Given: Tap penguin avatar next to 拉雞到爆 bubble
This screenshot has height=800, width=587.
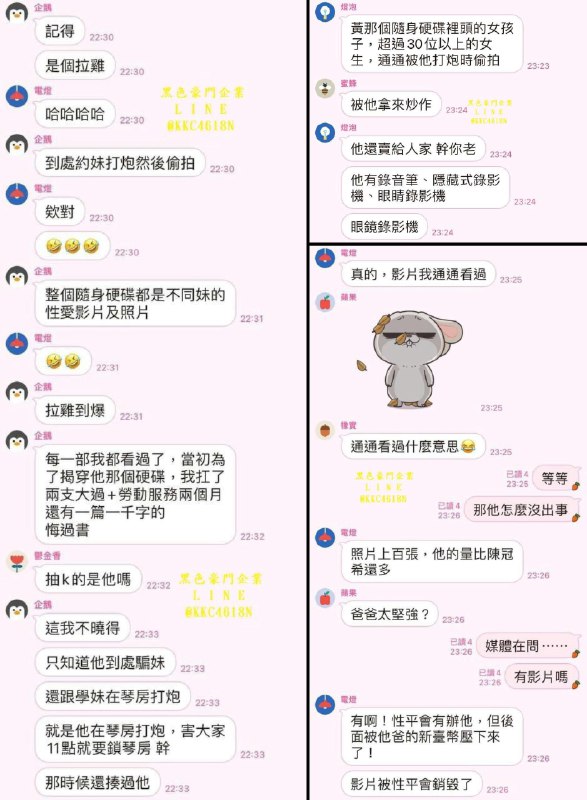Looking at the screenshot, I should (x=16, y=392).
